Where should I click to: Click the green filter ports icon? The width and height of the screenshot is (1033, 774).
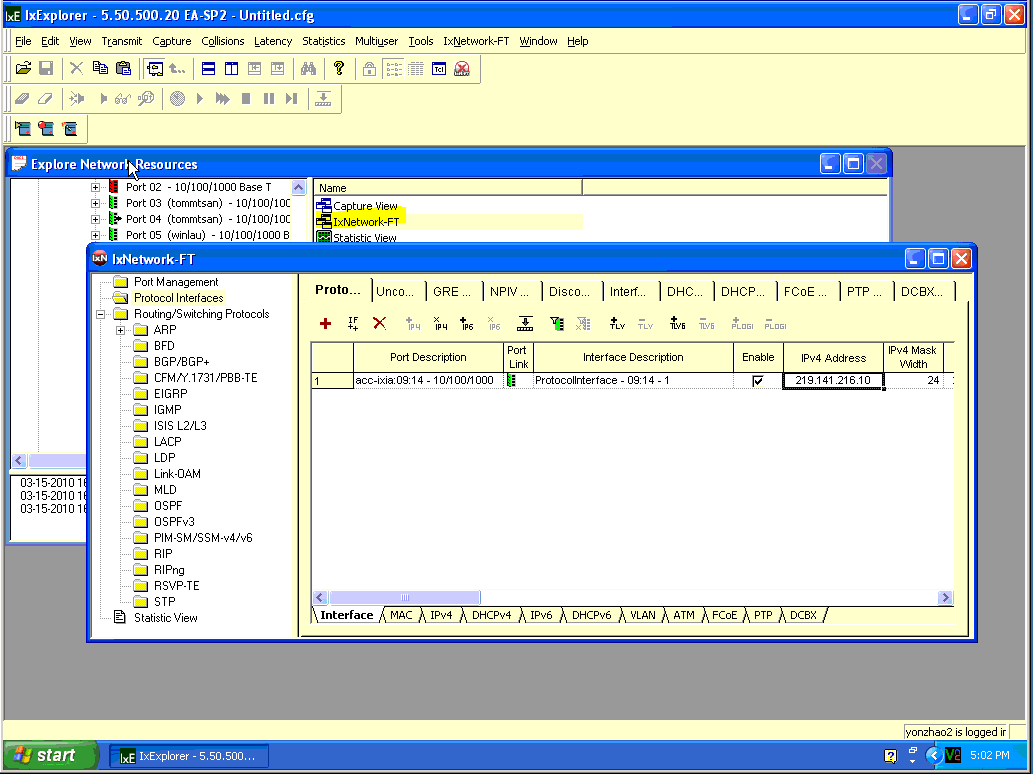click(557, 323)
